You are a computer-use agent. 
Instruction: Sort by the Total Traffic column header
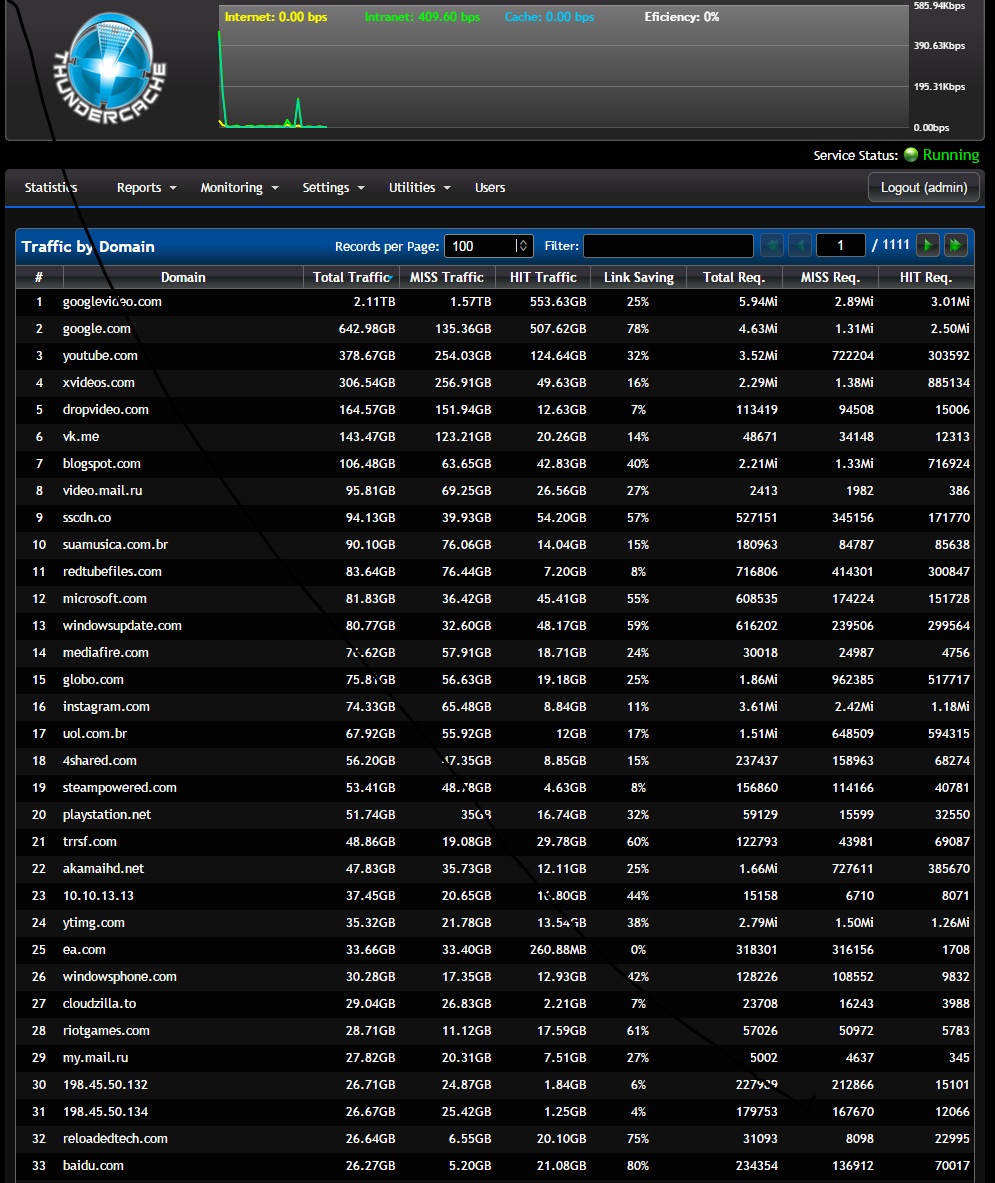tap(352, 278)
